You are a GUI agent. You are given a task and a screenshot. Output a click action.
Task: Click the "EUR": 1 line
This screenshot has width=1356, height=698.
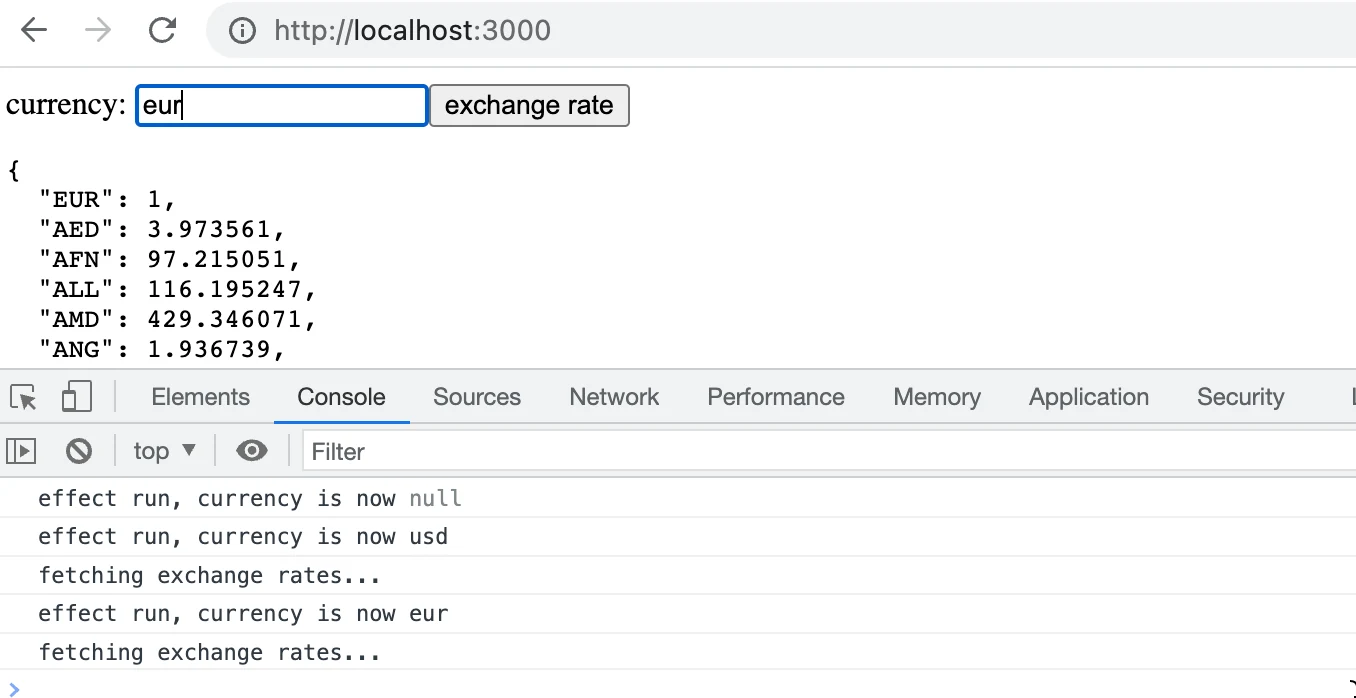click(108, 200)
